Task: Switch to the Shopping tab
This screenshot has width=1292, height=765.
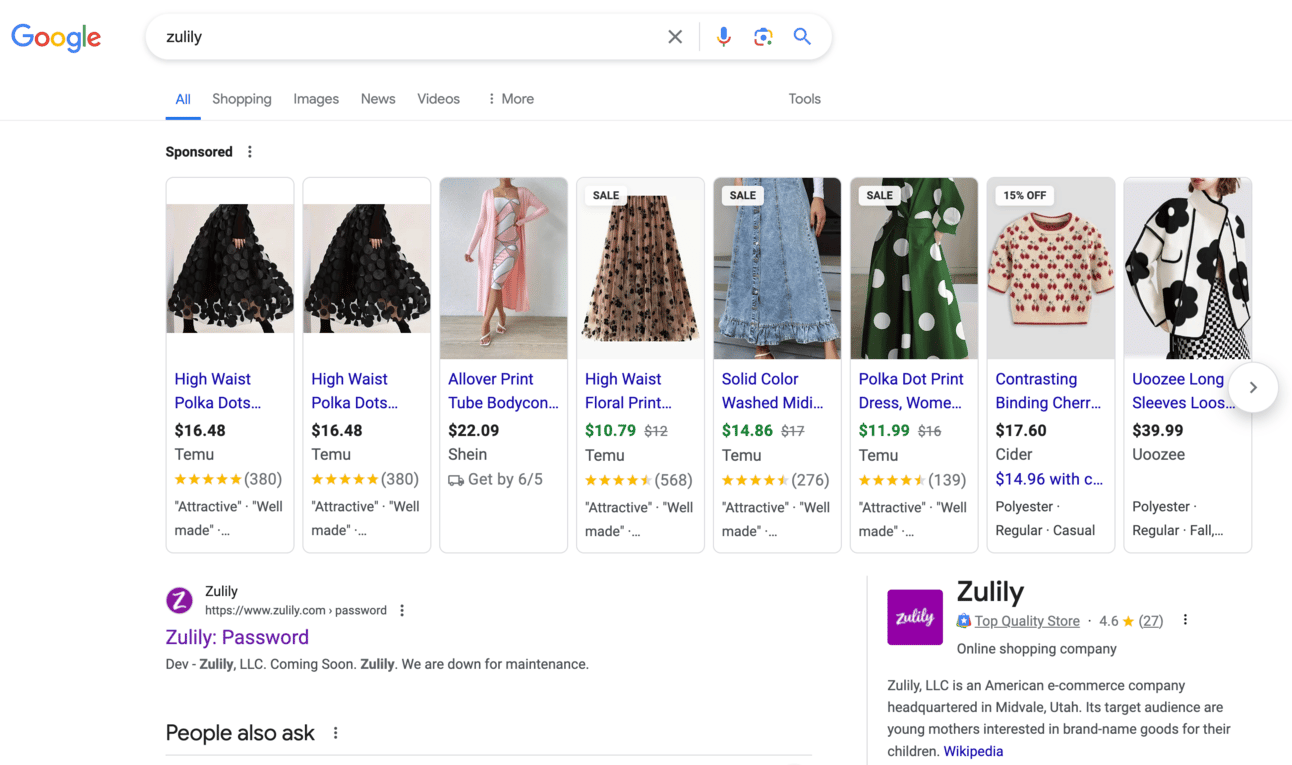Action: coord(242,99)
